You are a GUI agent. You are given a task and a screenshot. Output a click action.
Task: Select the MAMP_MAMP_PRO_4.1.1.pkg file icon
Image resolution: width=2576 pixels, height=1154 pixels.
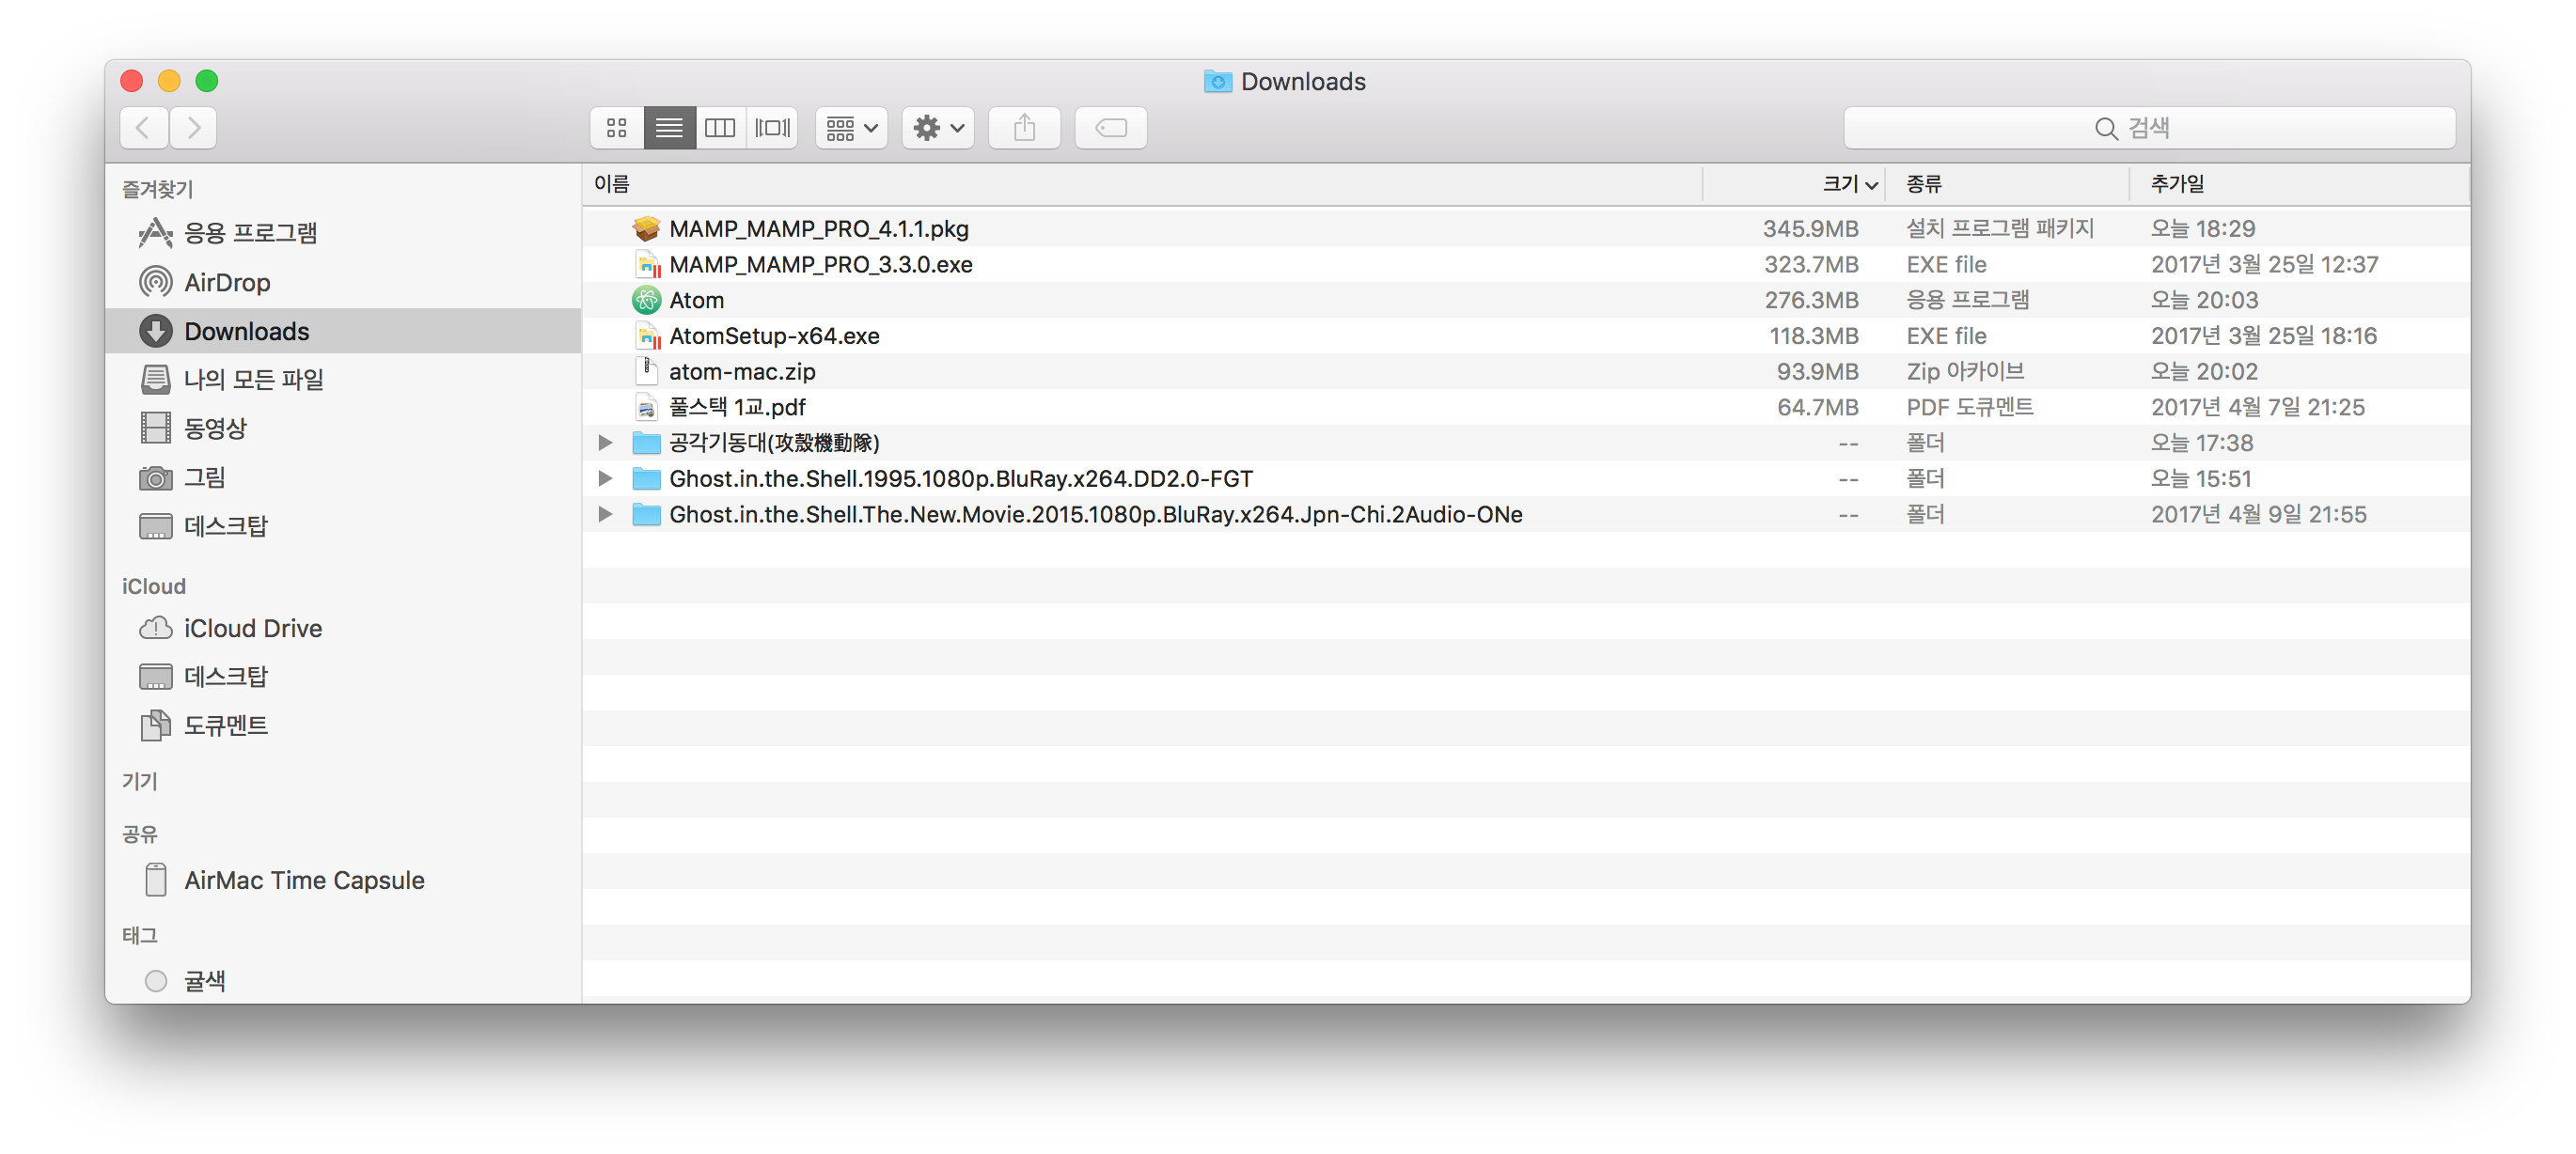click(646, 229)
